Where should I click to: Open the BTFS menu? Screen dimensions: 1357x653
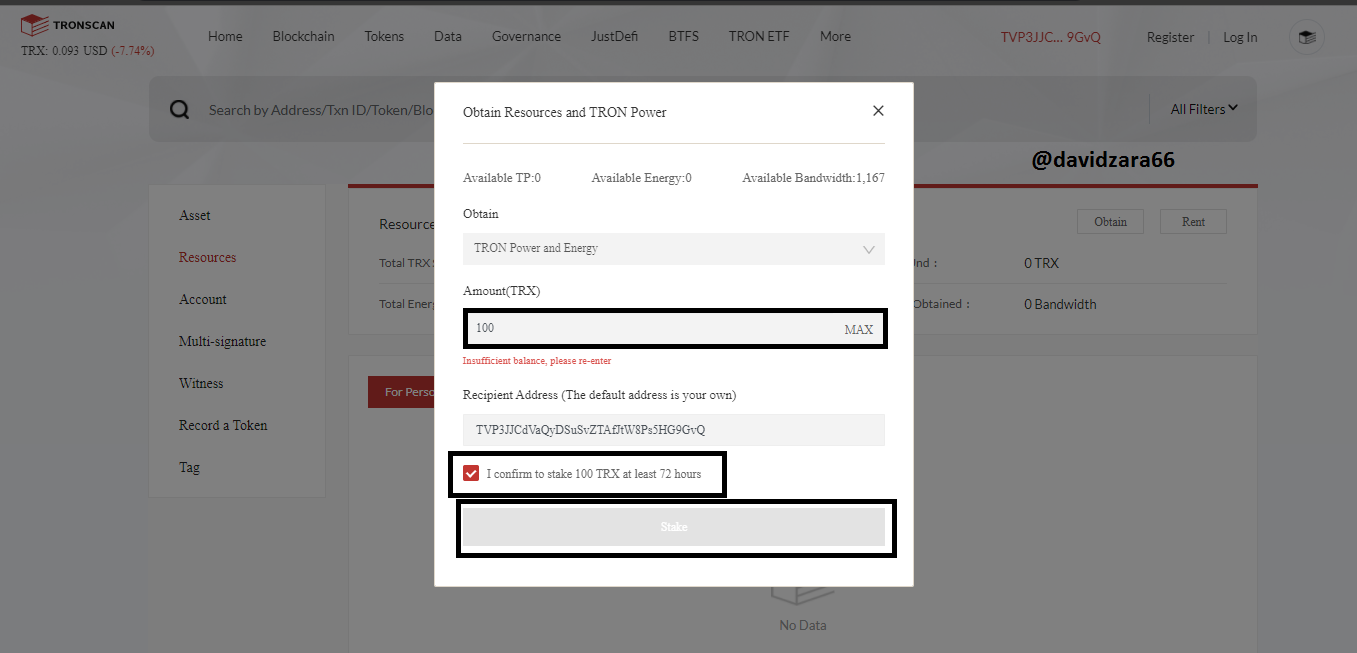[684, 36]
